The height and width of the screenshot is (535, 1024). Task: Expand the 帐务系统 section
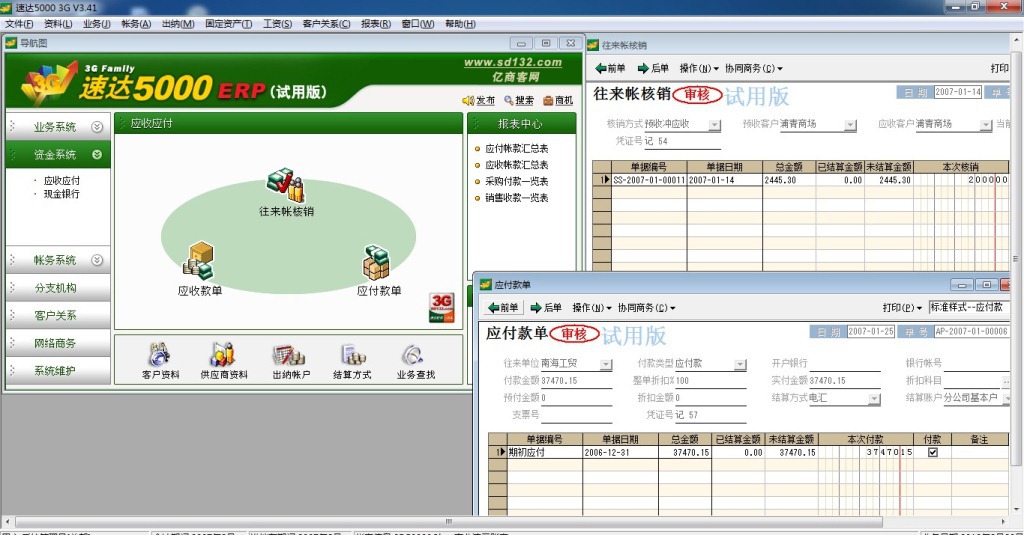[97, 260]
